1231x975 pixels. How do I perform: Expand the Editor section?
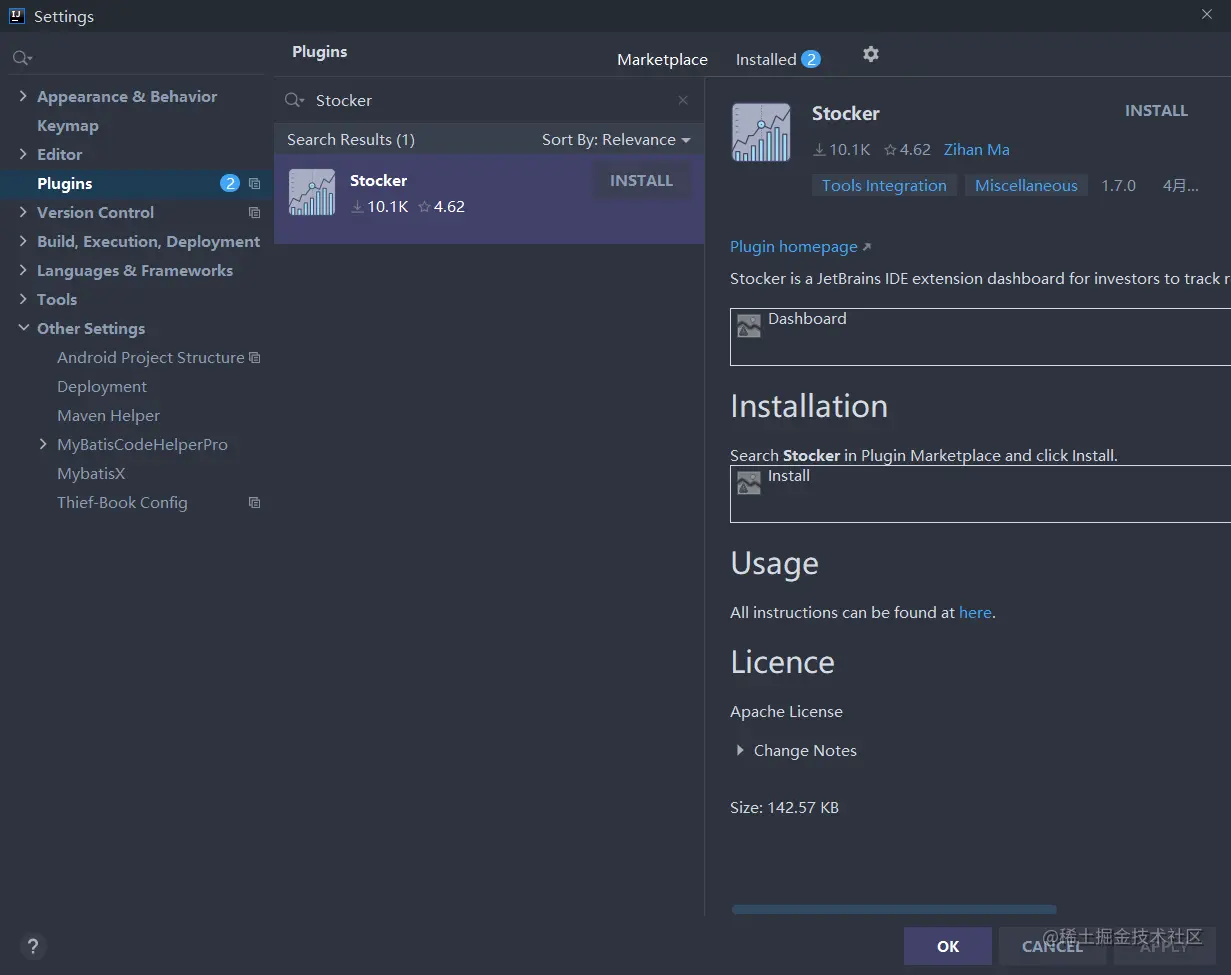click(23, 154)
